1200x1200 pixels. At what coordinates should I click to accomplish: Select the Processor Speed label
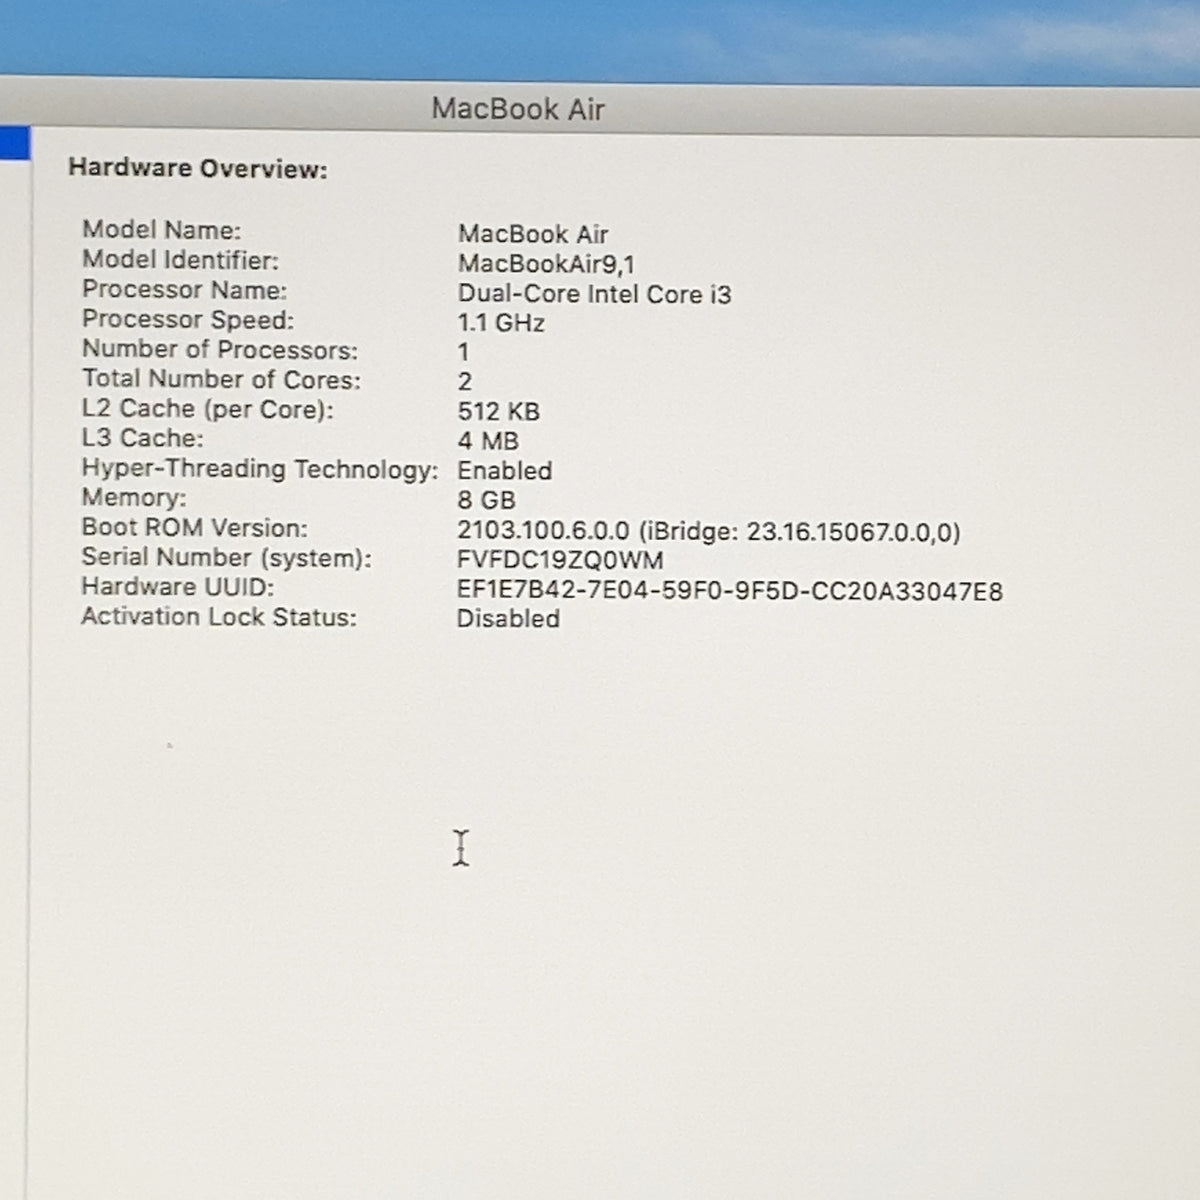(188, 320)
